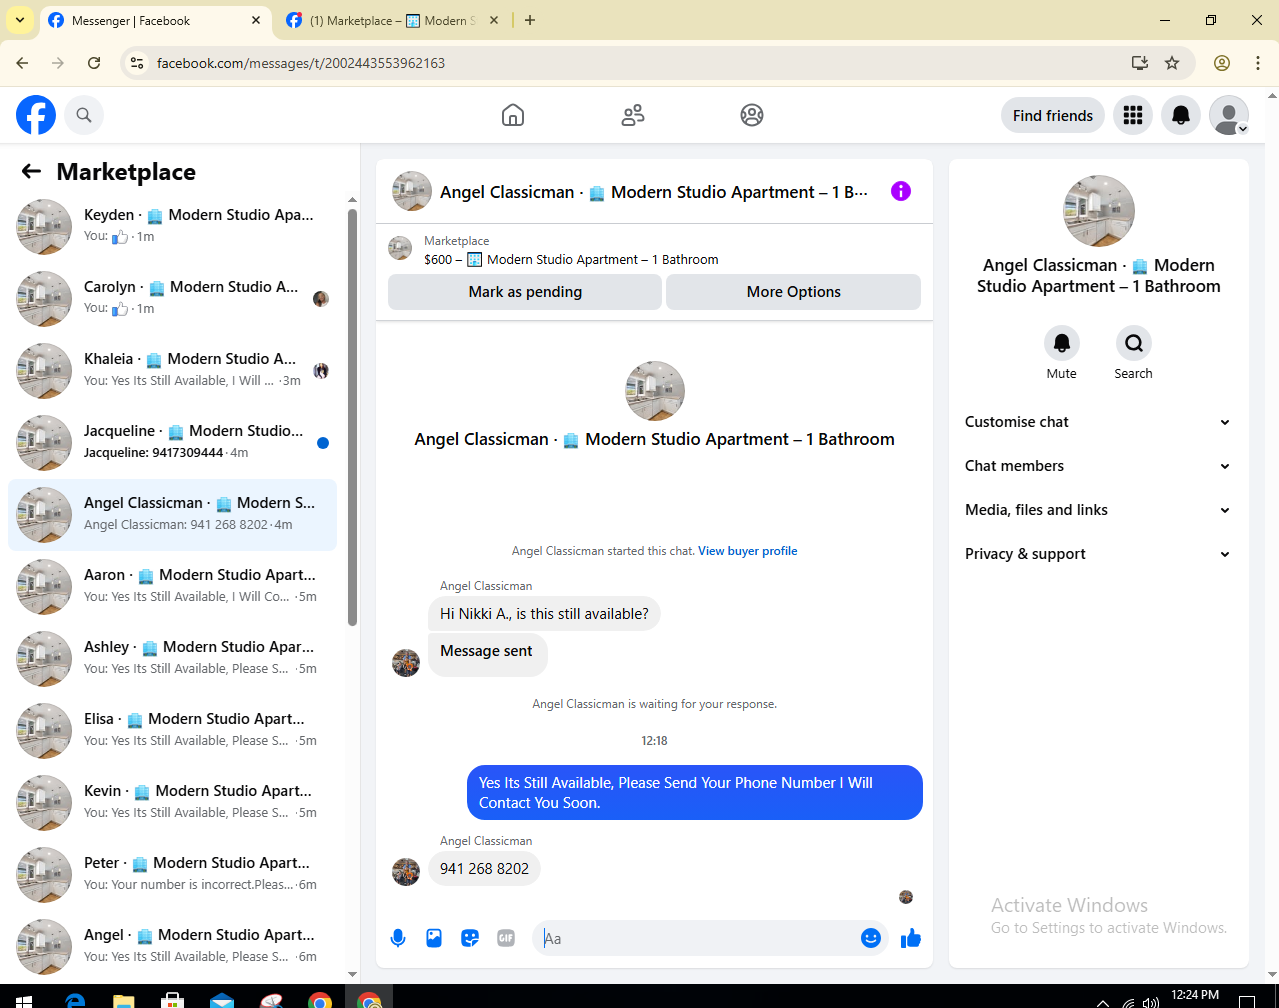The width and height of the screenshot is (1279, 1008).
Task: Open Mail app from taskbar
Action: point(221,1000)
